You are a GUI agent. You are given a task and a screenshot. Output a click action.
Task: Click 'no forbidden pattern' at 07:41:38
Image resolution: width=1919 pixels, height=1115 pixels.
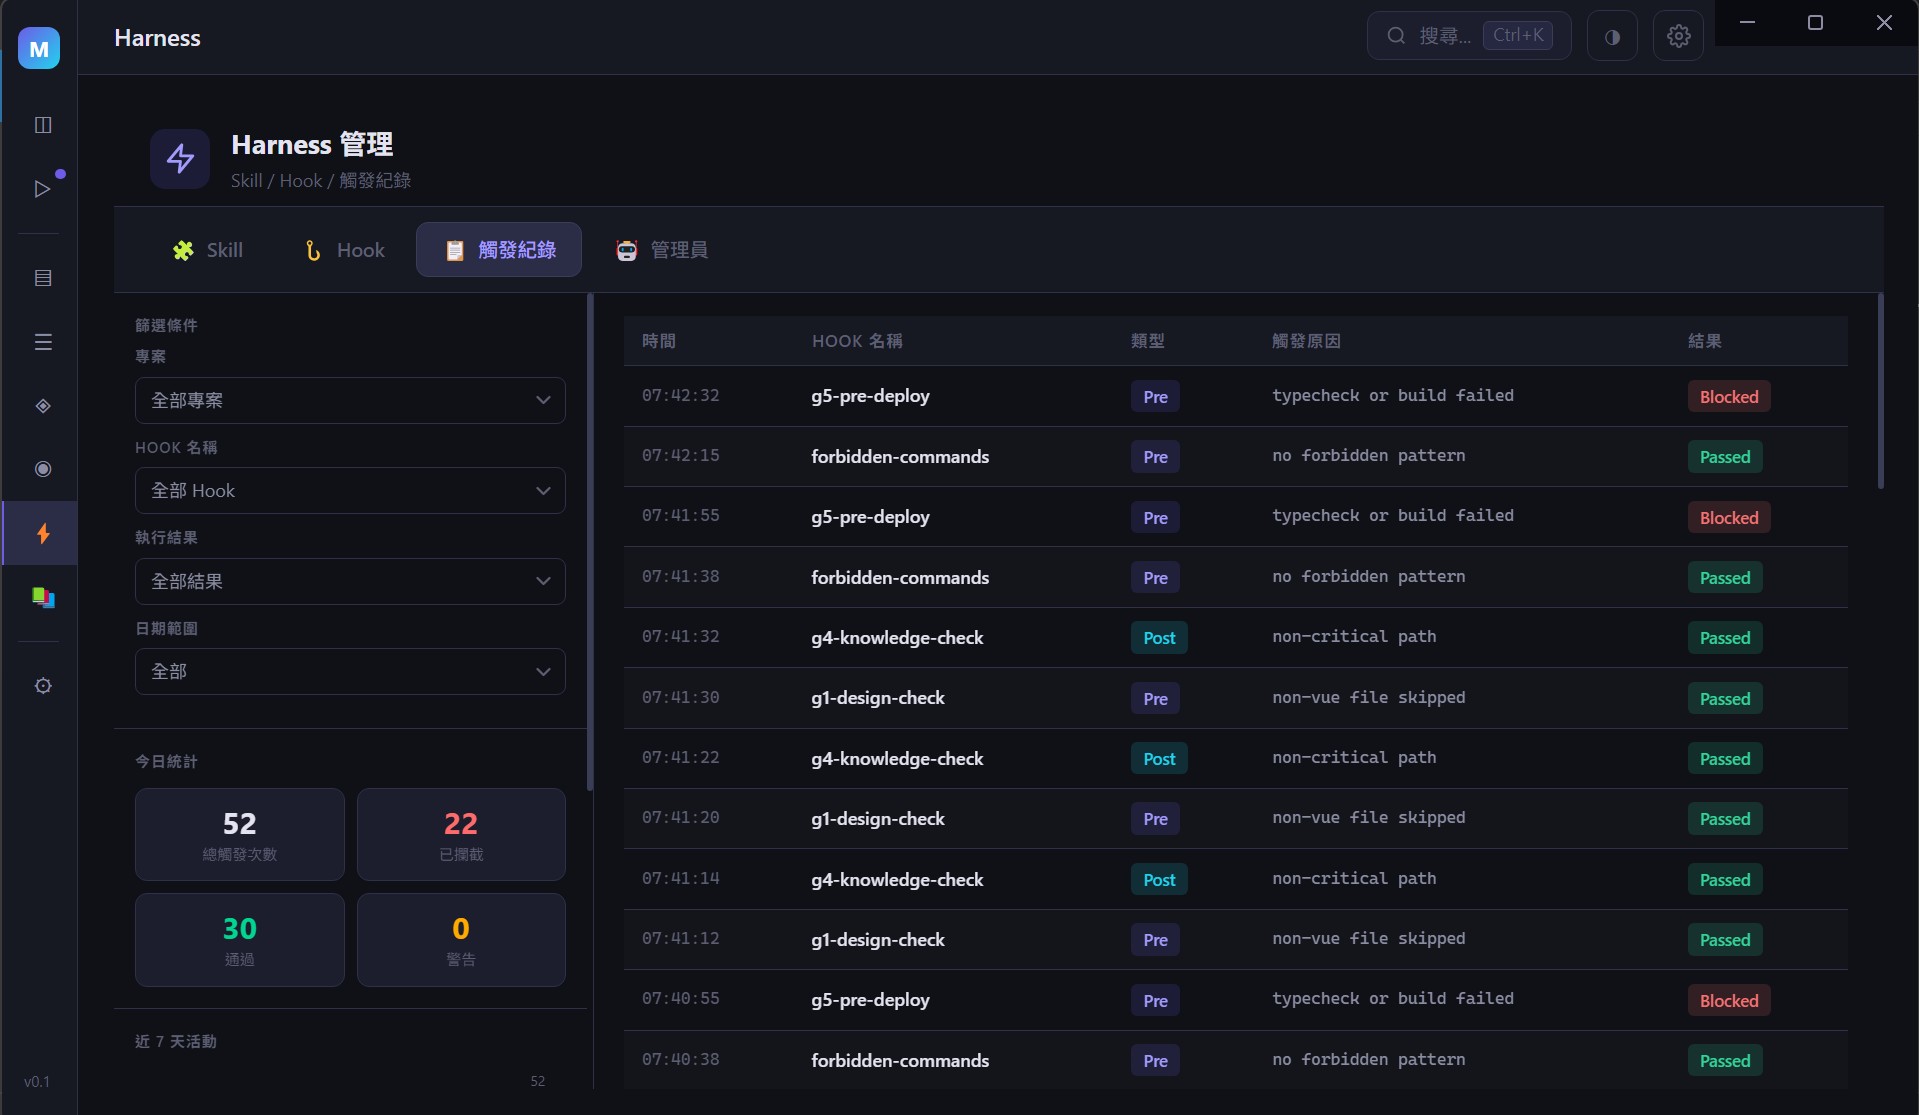(x=1368, y=577)
